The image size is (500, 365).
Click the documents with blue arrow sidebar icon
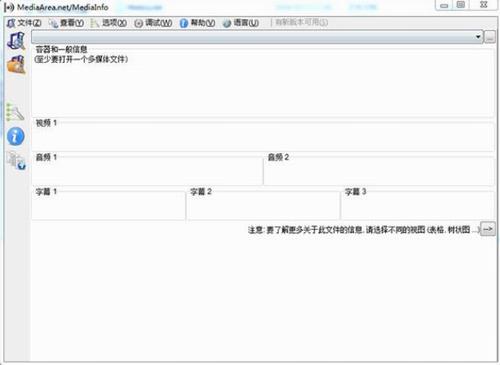tap(16, 160)
